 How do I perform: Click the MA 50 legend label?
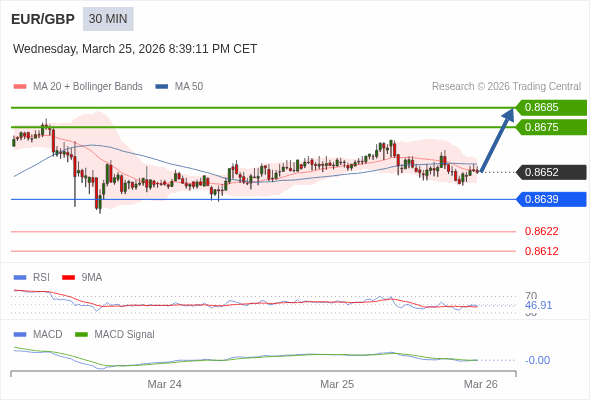[189, 87]
